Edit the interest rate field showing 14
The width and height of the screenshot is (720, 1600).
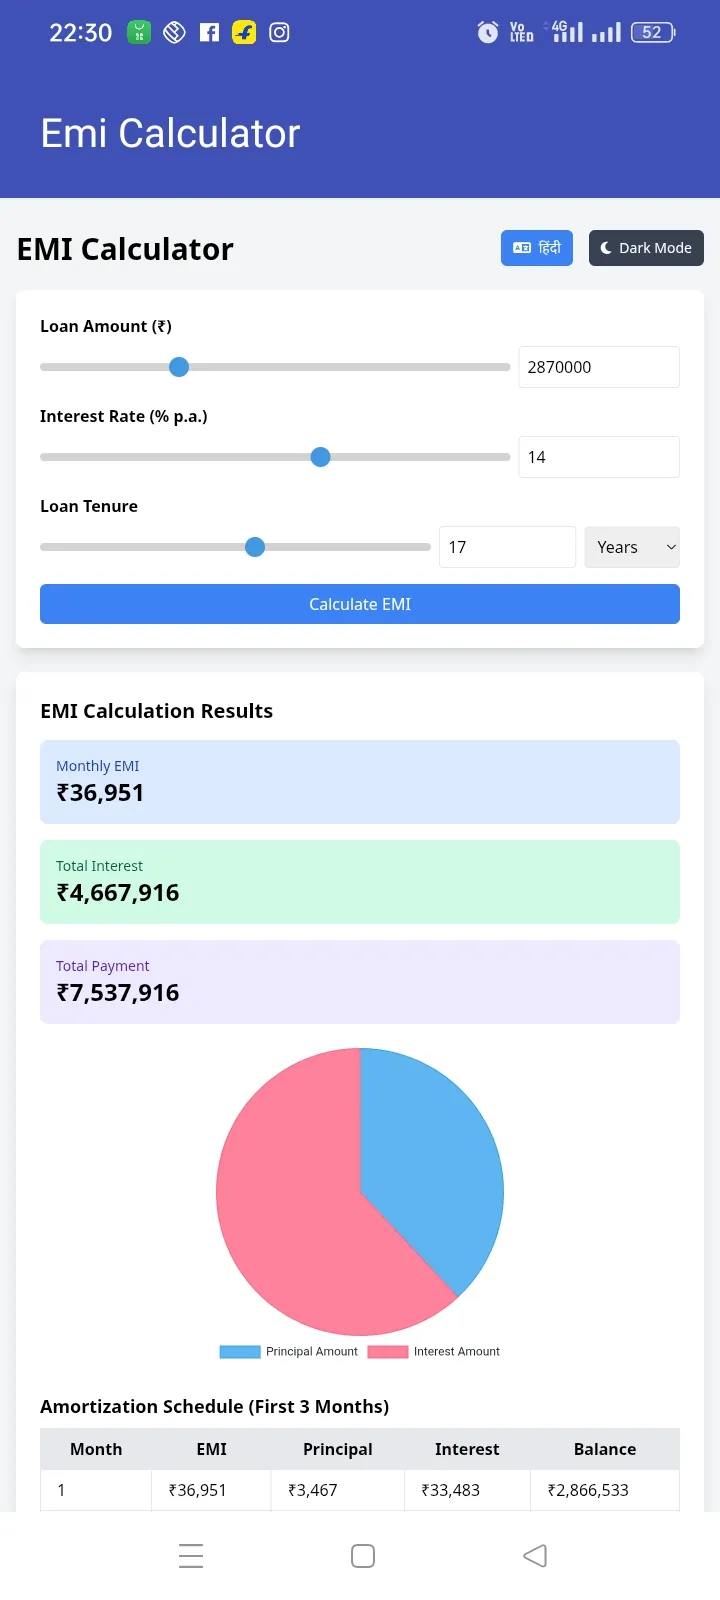click(x=599, y=457)
